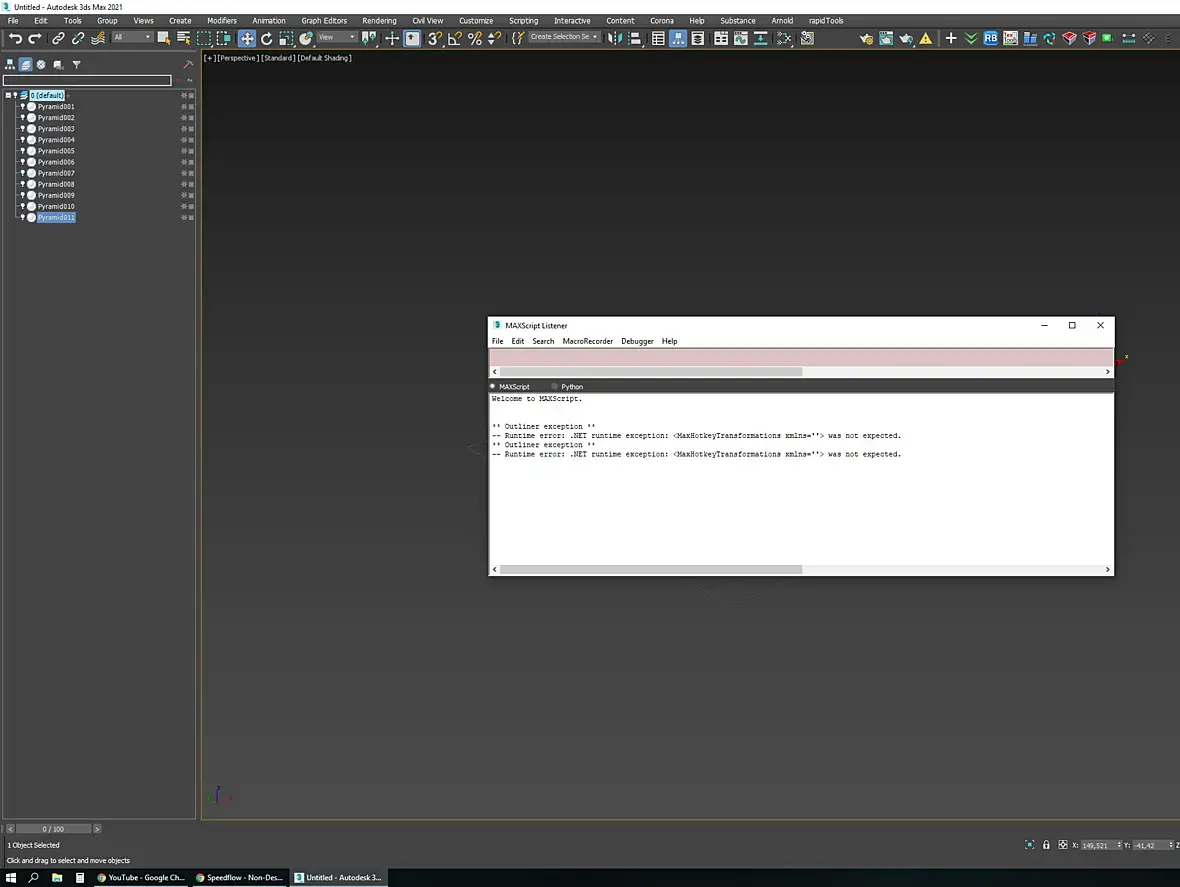Open the selection filter All dropdown
1180x887 pixels.
pyautogui.click(x=132, y=37)
